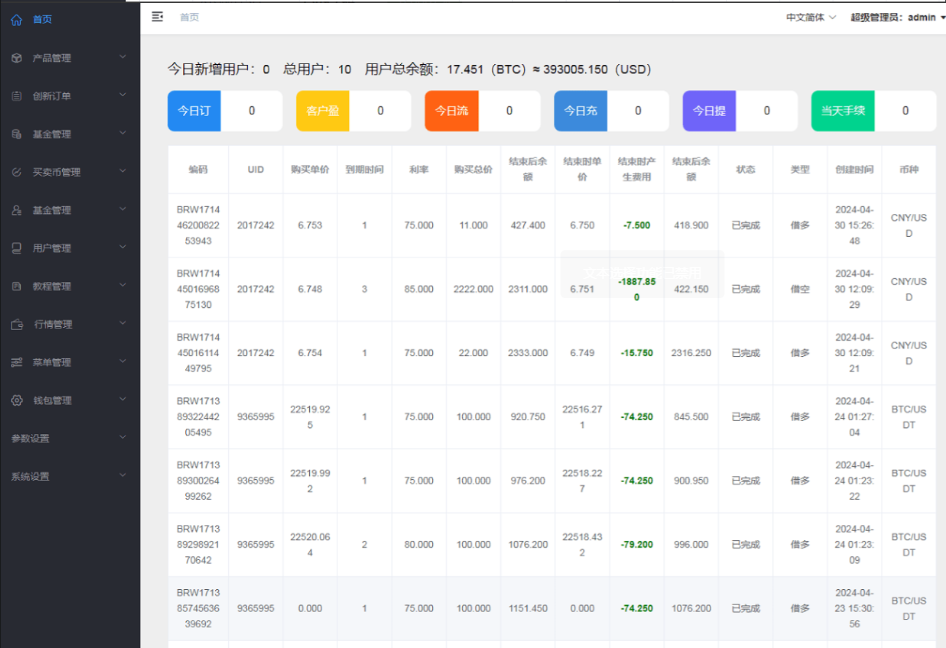Click the -15.750 fee value
Screen dimensions: 946x648
click(x=636, y=353)
